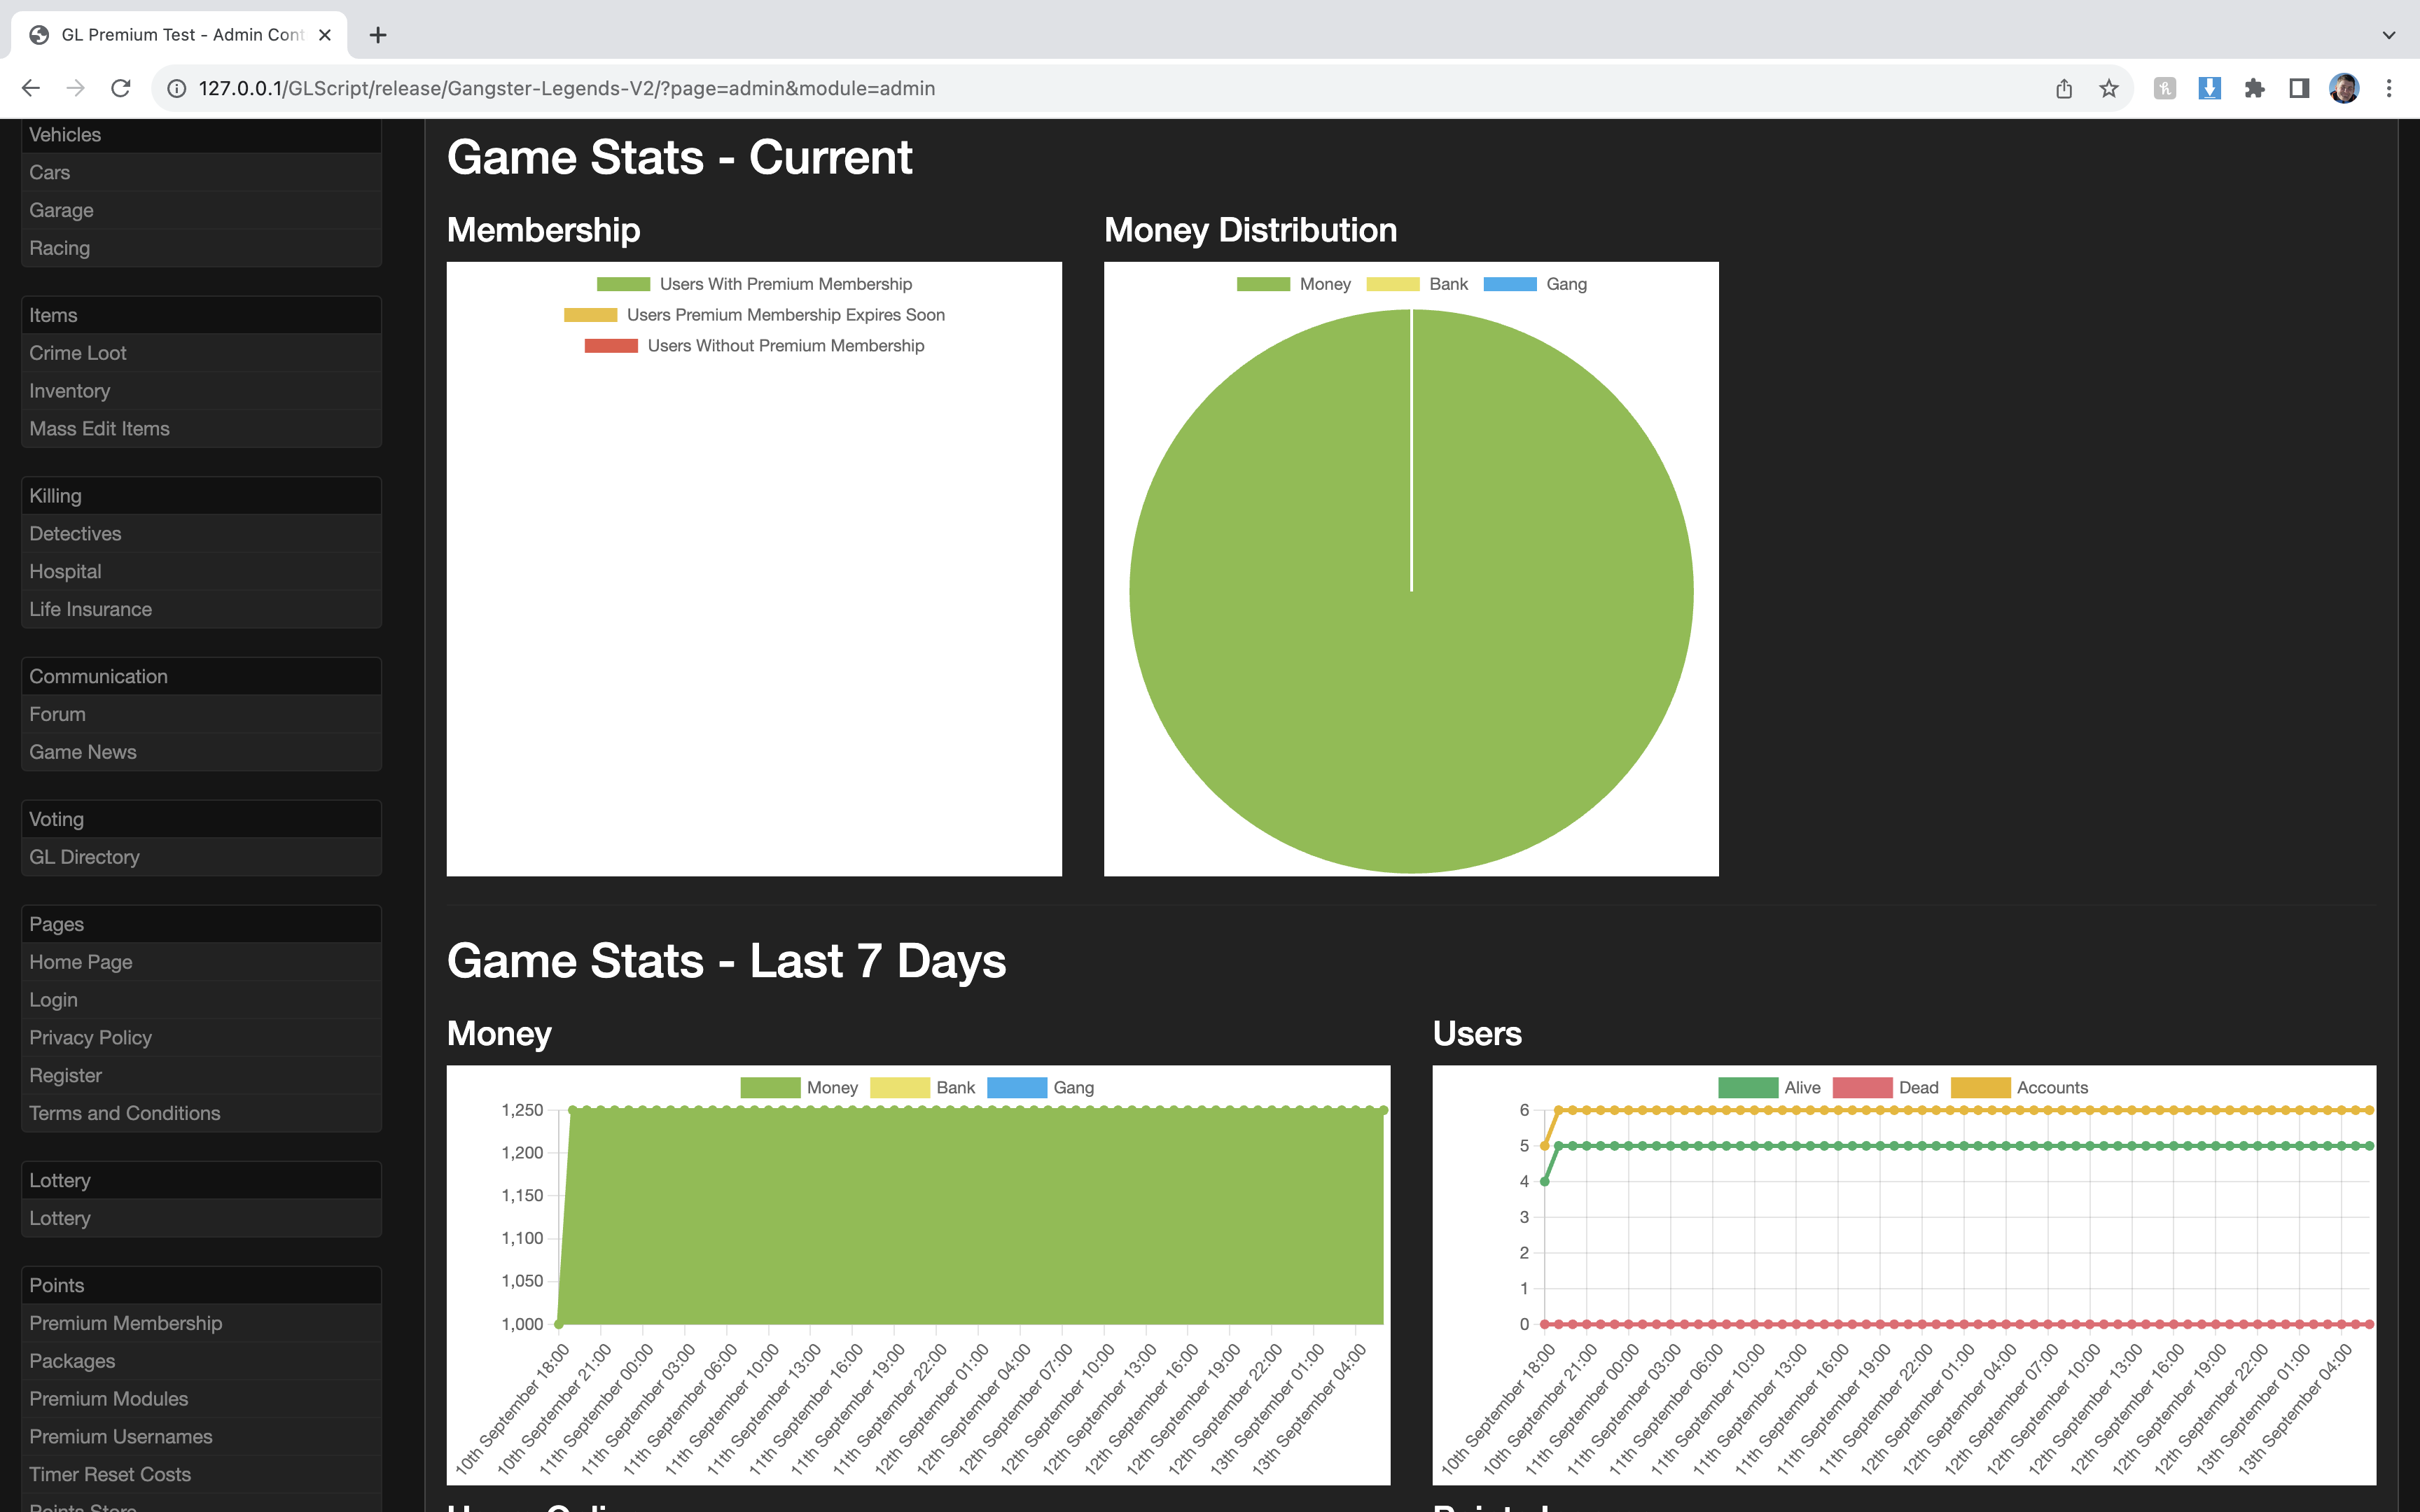Open the Mass Edit Items link
2420x1512 pixels.
[x=99, y=428]
